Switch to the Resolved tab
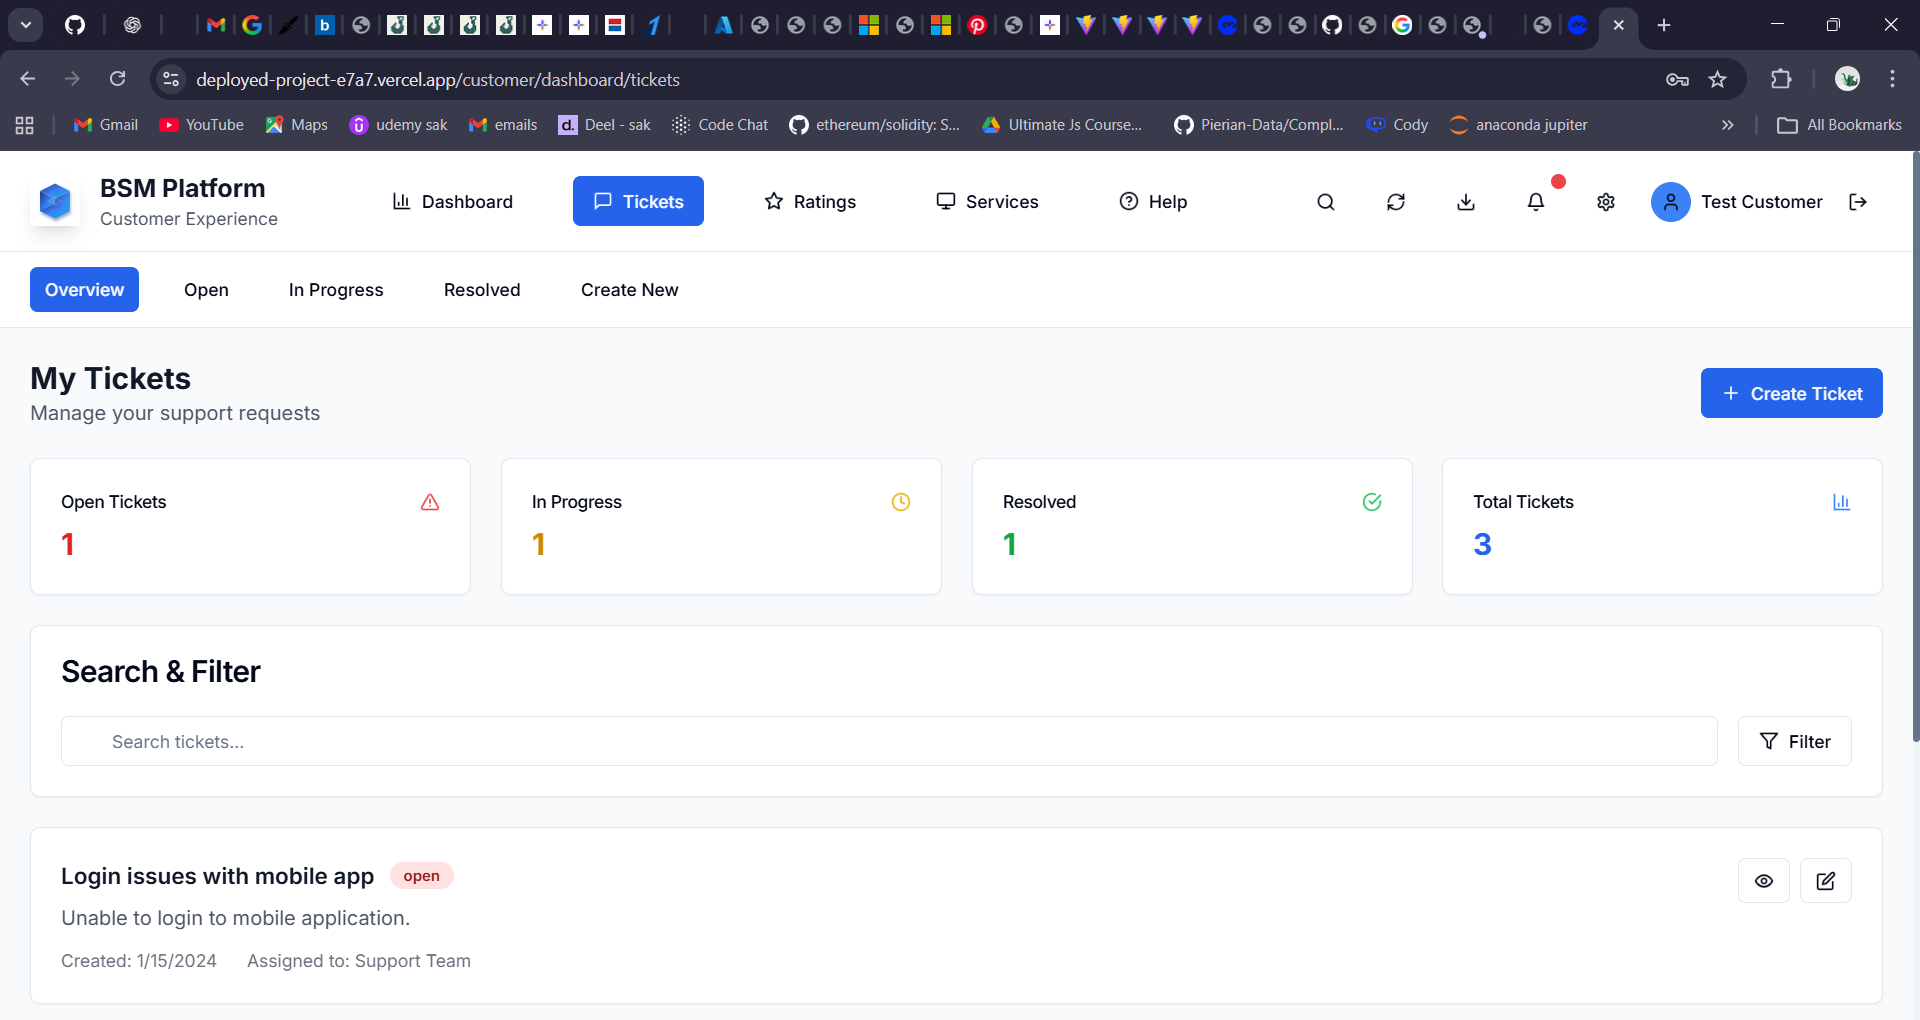This screenshot has width=1920, height=1020. 482,289
